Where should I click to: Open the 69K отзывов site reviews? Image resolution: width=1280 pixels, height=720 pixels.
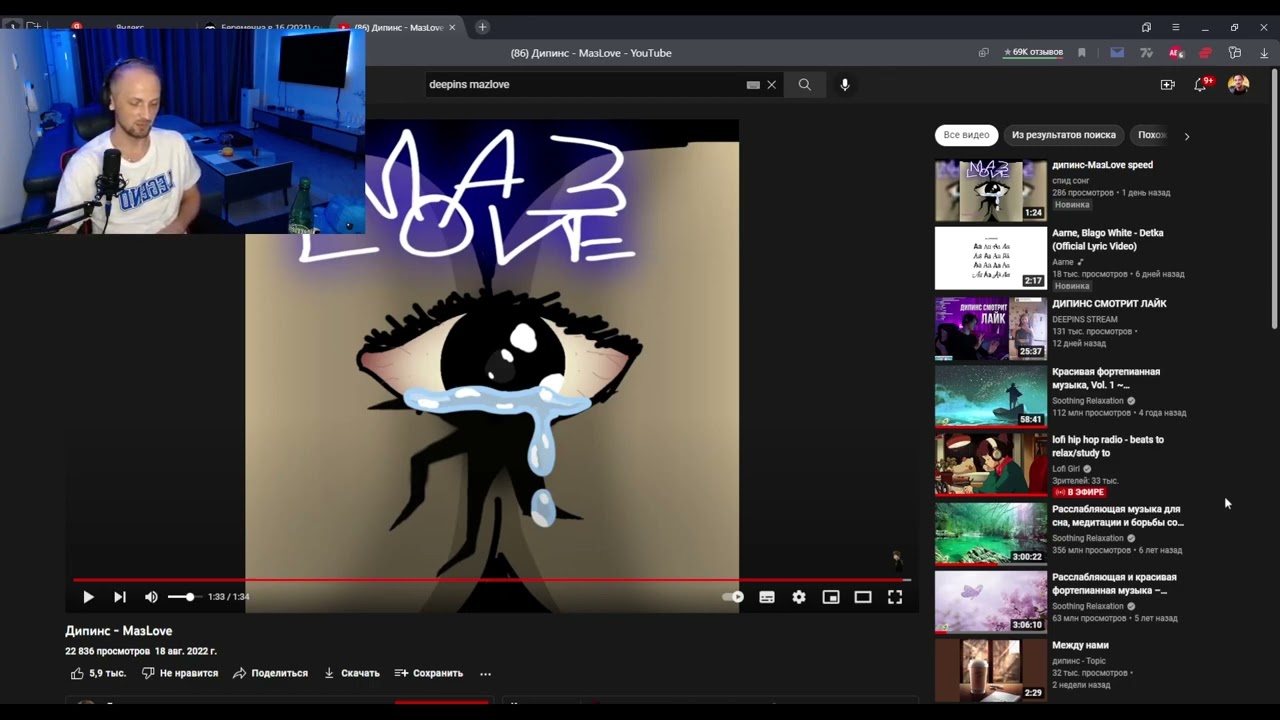pyautogui.click(x=1034, y=52)
